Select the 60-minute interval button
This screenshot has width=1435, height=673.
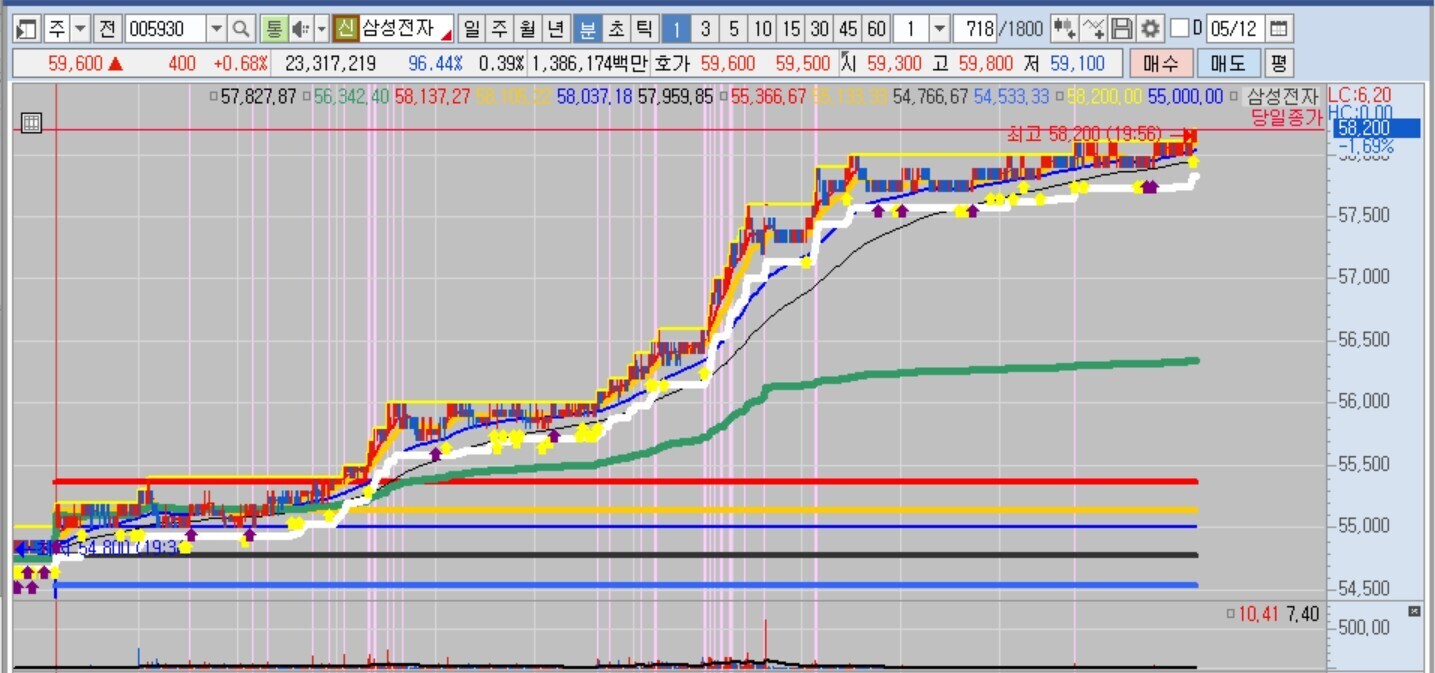[x=877, y=28]
